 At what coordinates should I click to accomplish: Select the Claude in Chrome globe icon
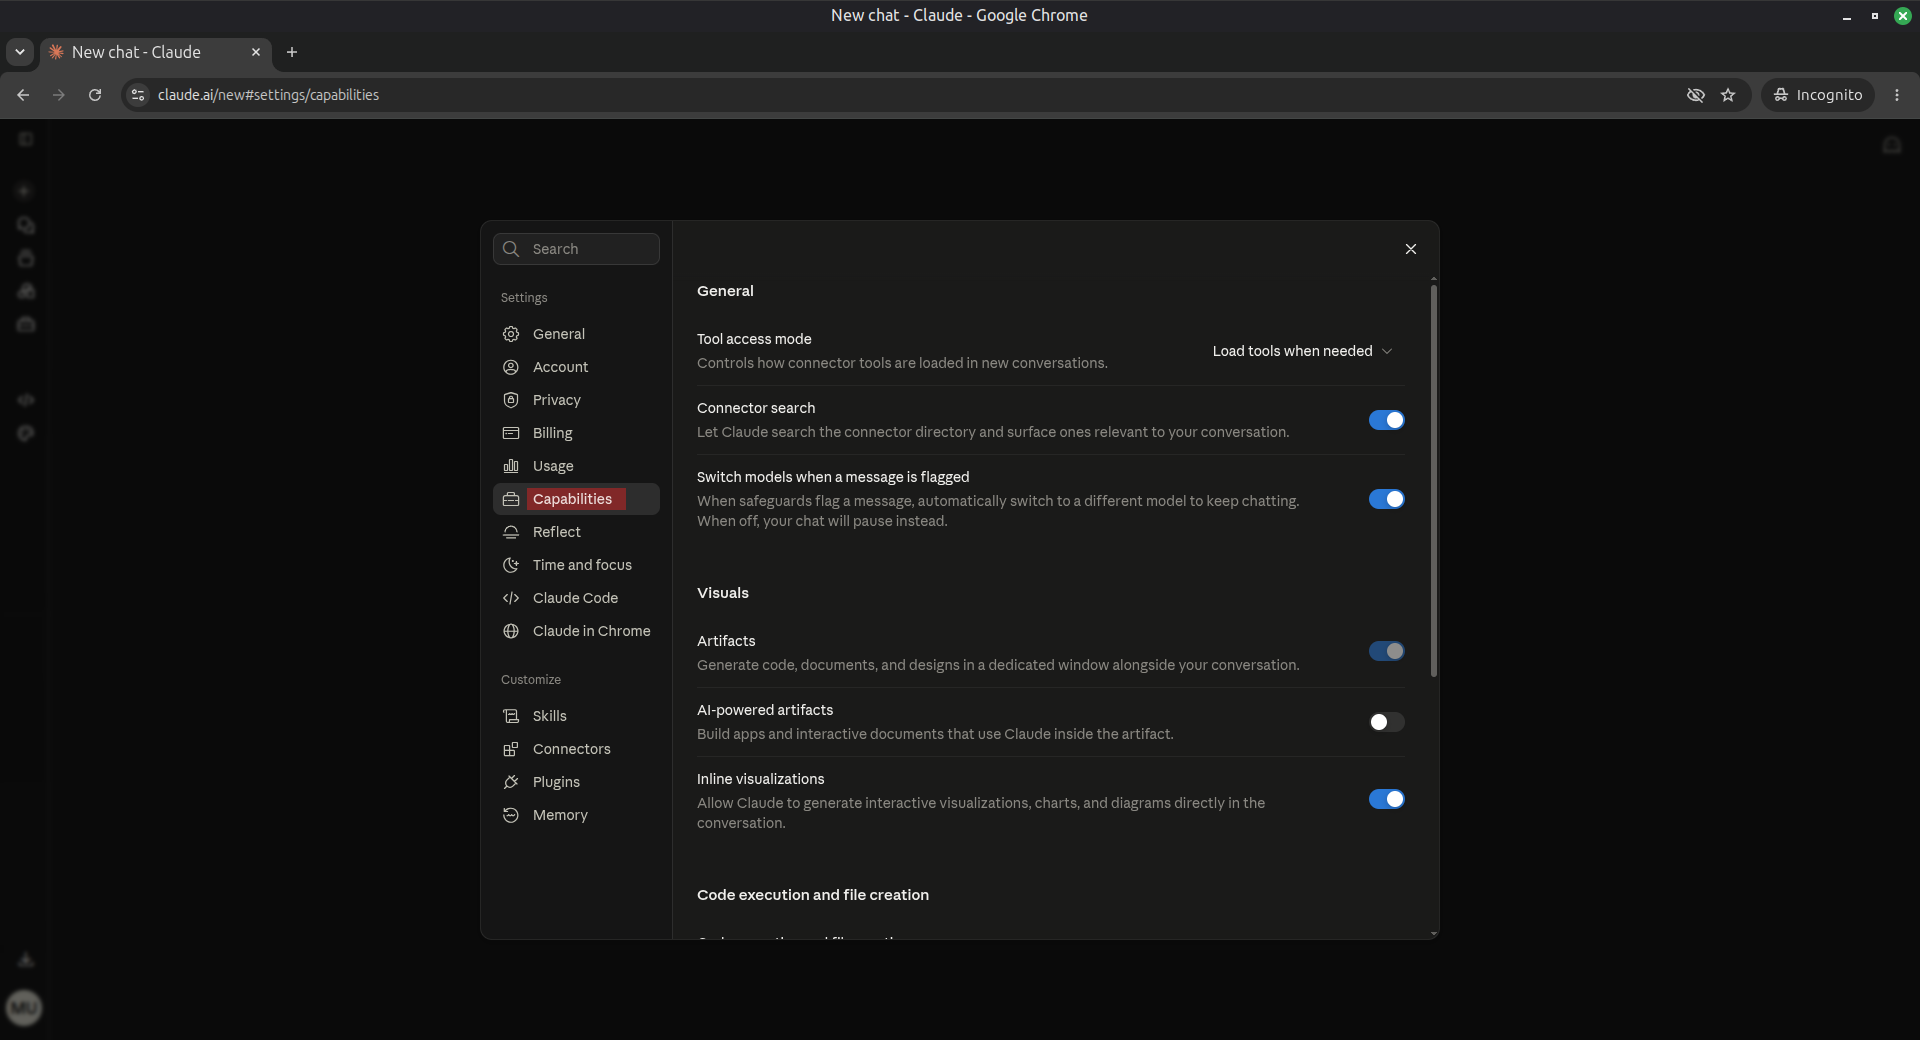pos(511,631)
